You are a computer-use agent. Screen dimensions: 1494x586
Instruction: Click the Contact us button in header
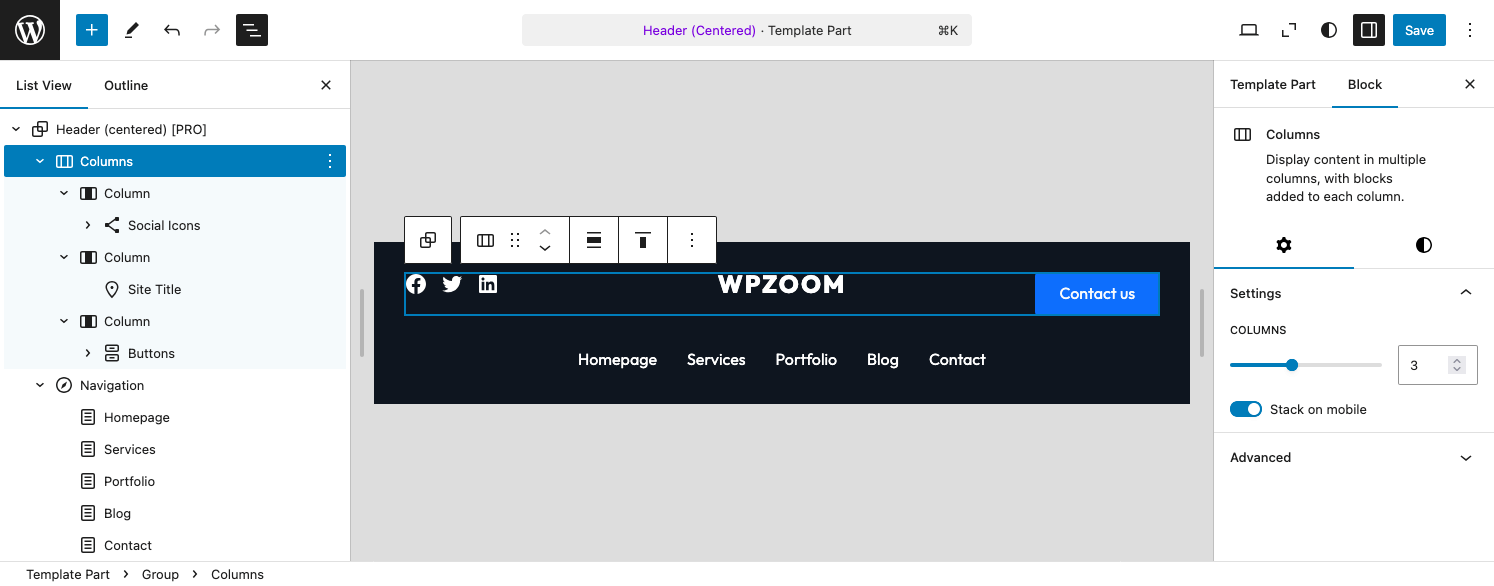[1097, 293]
